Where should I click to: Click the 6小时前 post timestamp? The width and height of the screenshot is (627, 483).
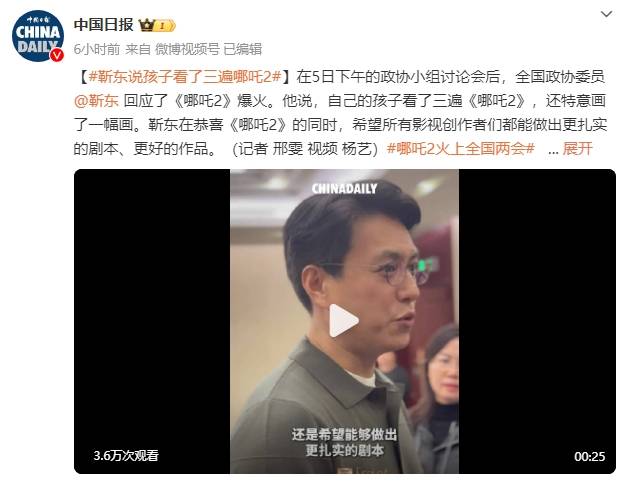97,49
